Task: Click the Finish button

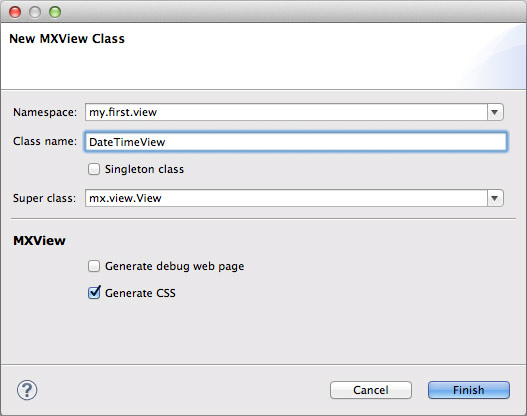Action: pos(469,390)
